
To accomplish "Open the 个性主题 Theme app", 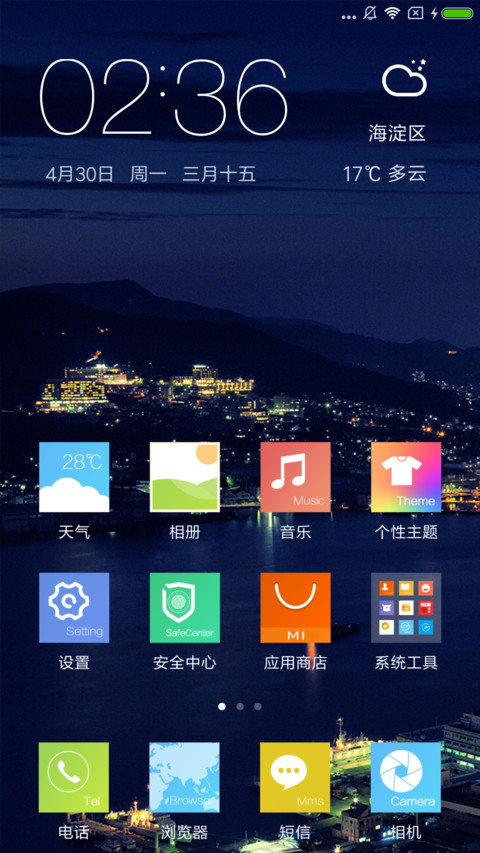I will click(406, 477).
